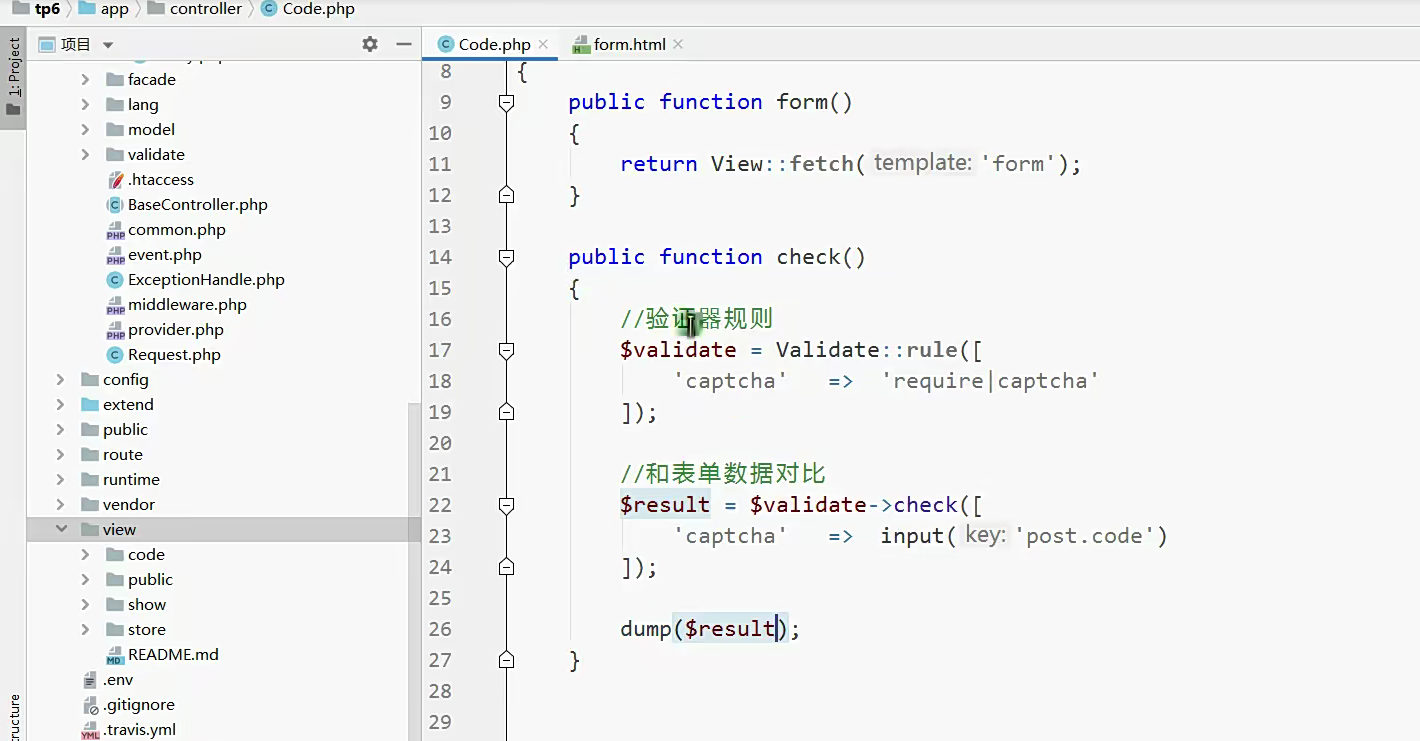Collapse the view folder
Viewport: 1420px width, 741px height.
(61, 529)
